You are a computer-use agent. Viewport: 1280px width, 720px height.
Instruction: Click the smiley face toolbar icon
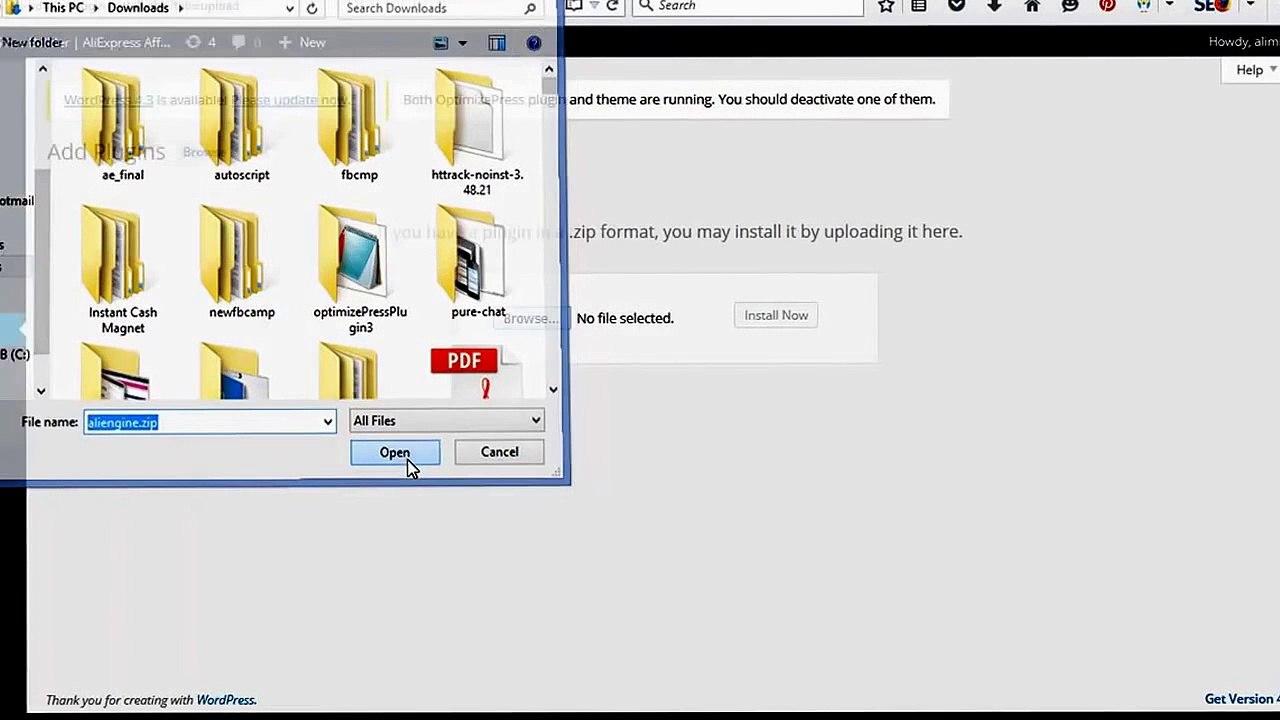1070,6
